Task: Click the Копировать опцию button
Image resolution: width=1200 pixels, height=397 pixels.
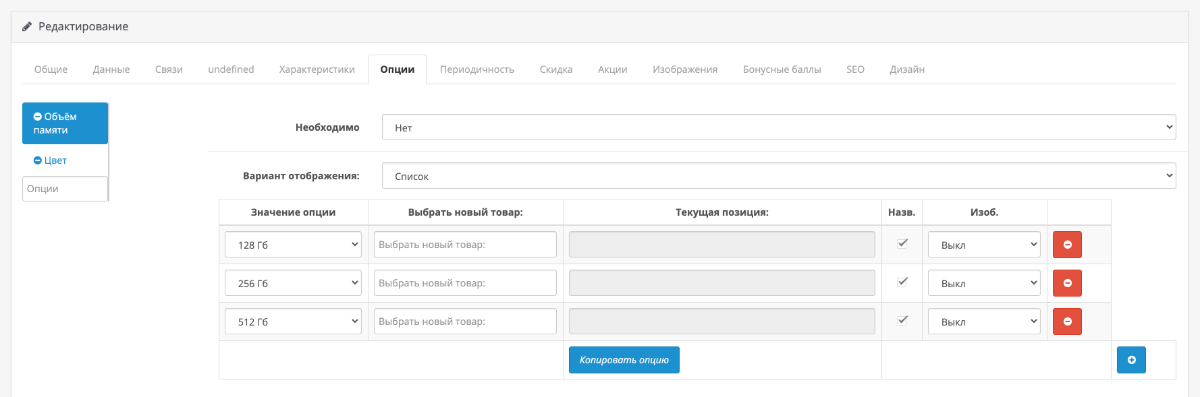Action: [x=624, y=360]
